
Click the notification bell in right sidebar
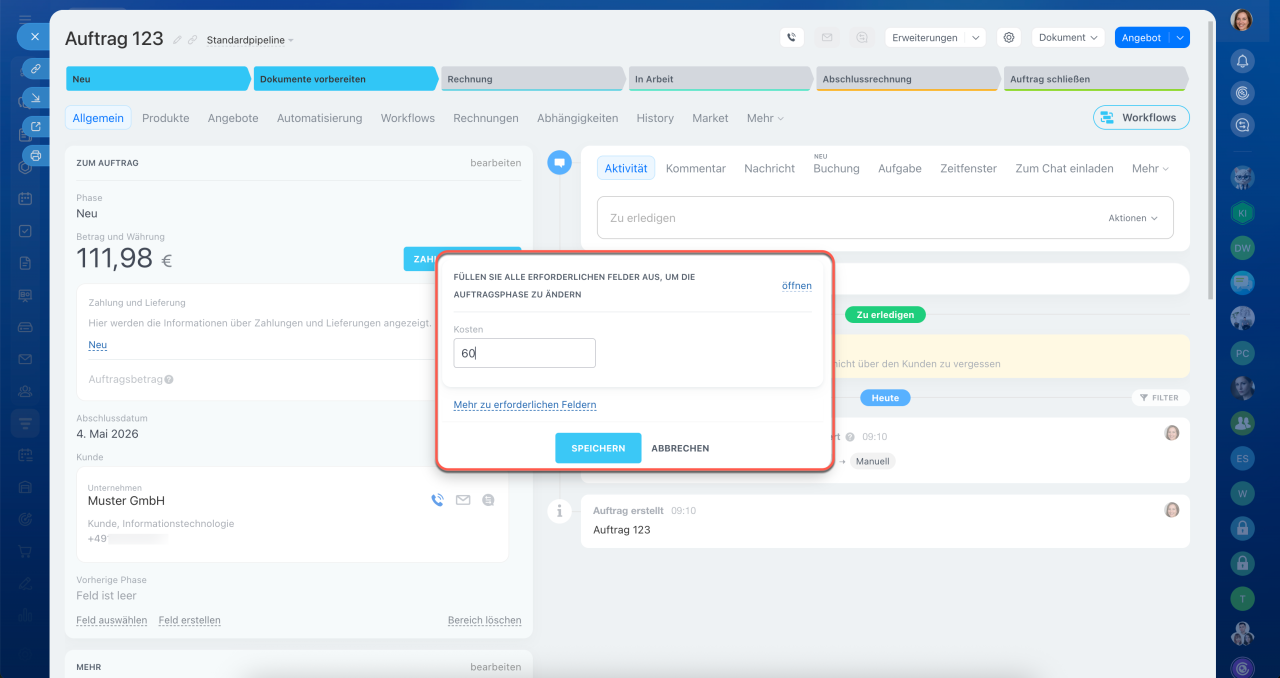1242,61
